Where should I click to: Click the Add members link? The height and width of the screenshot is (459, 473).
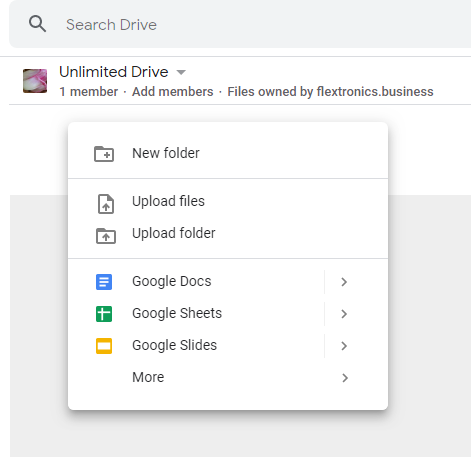(x=173, y=92)
